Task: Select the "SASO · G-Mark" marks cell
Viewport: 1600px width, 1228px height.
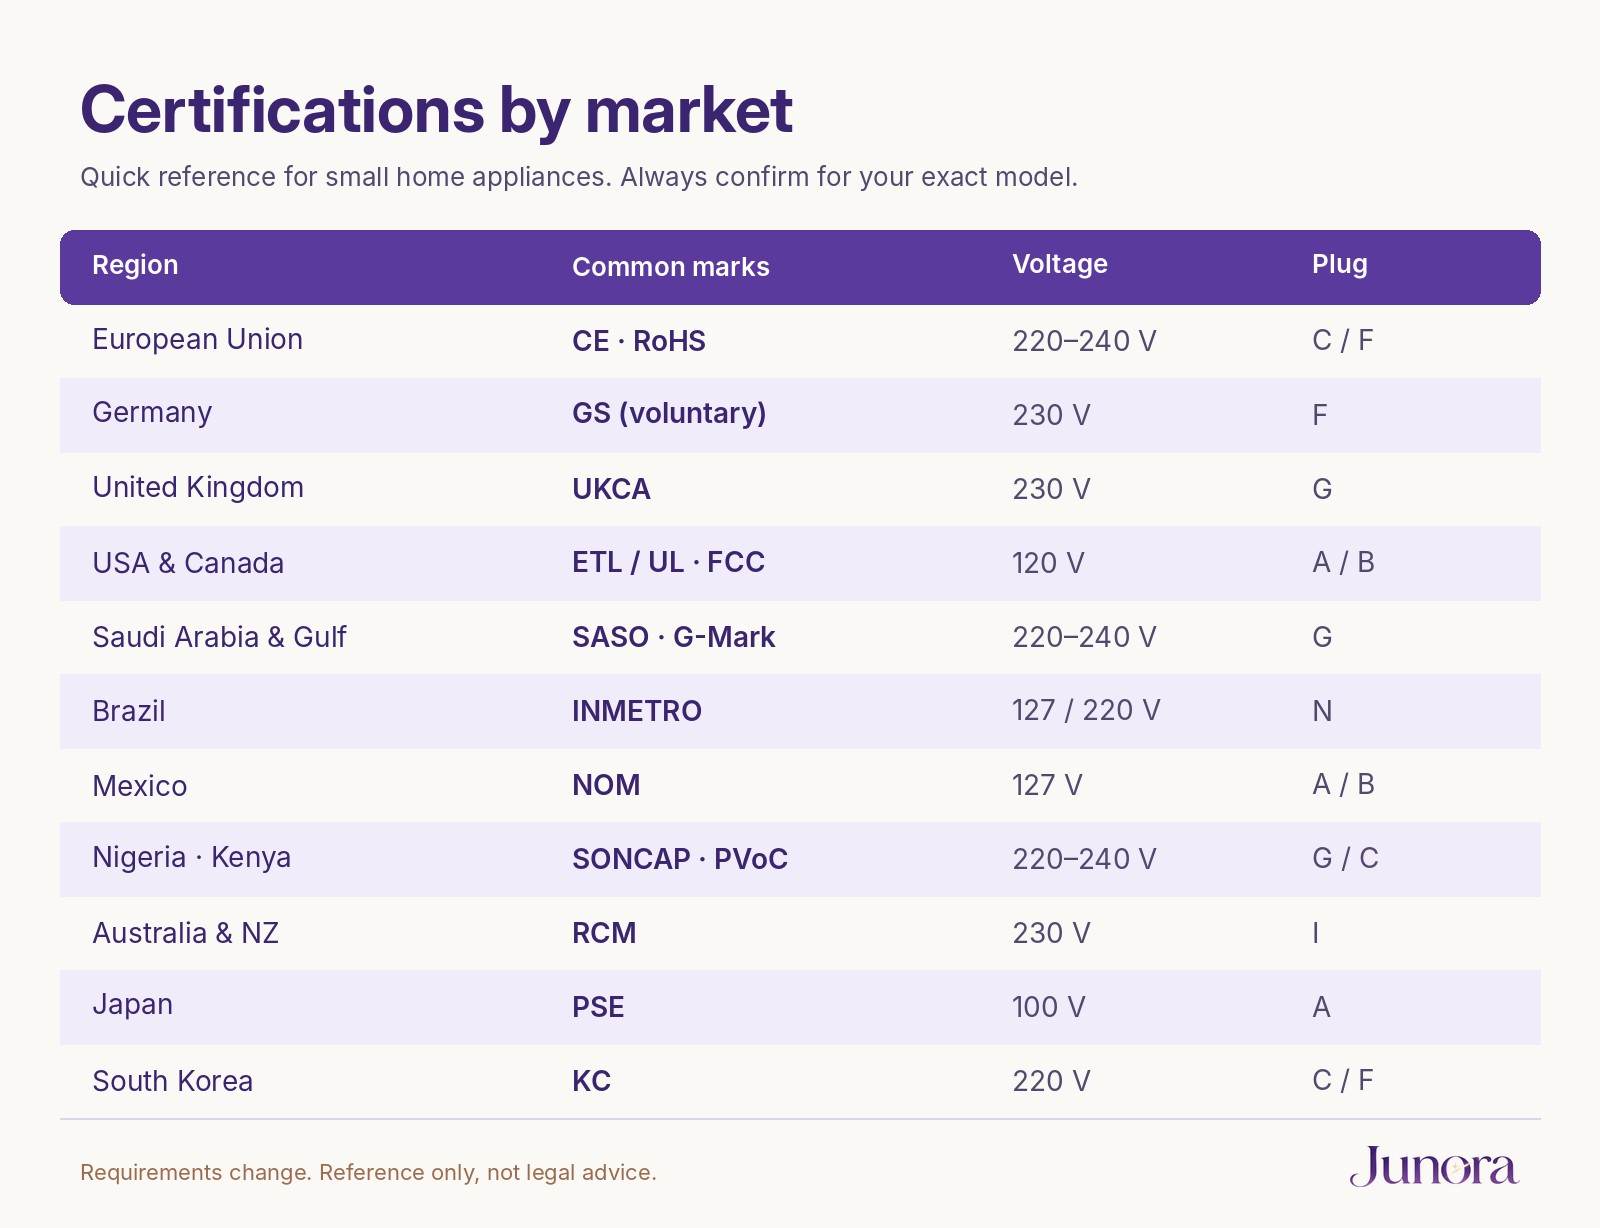Action: (x=674, y=637)
